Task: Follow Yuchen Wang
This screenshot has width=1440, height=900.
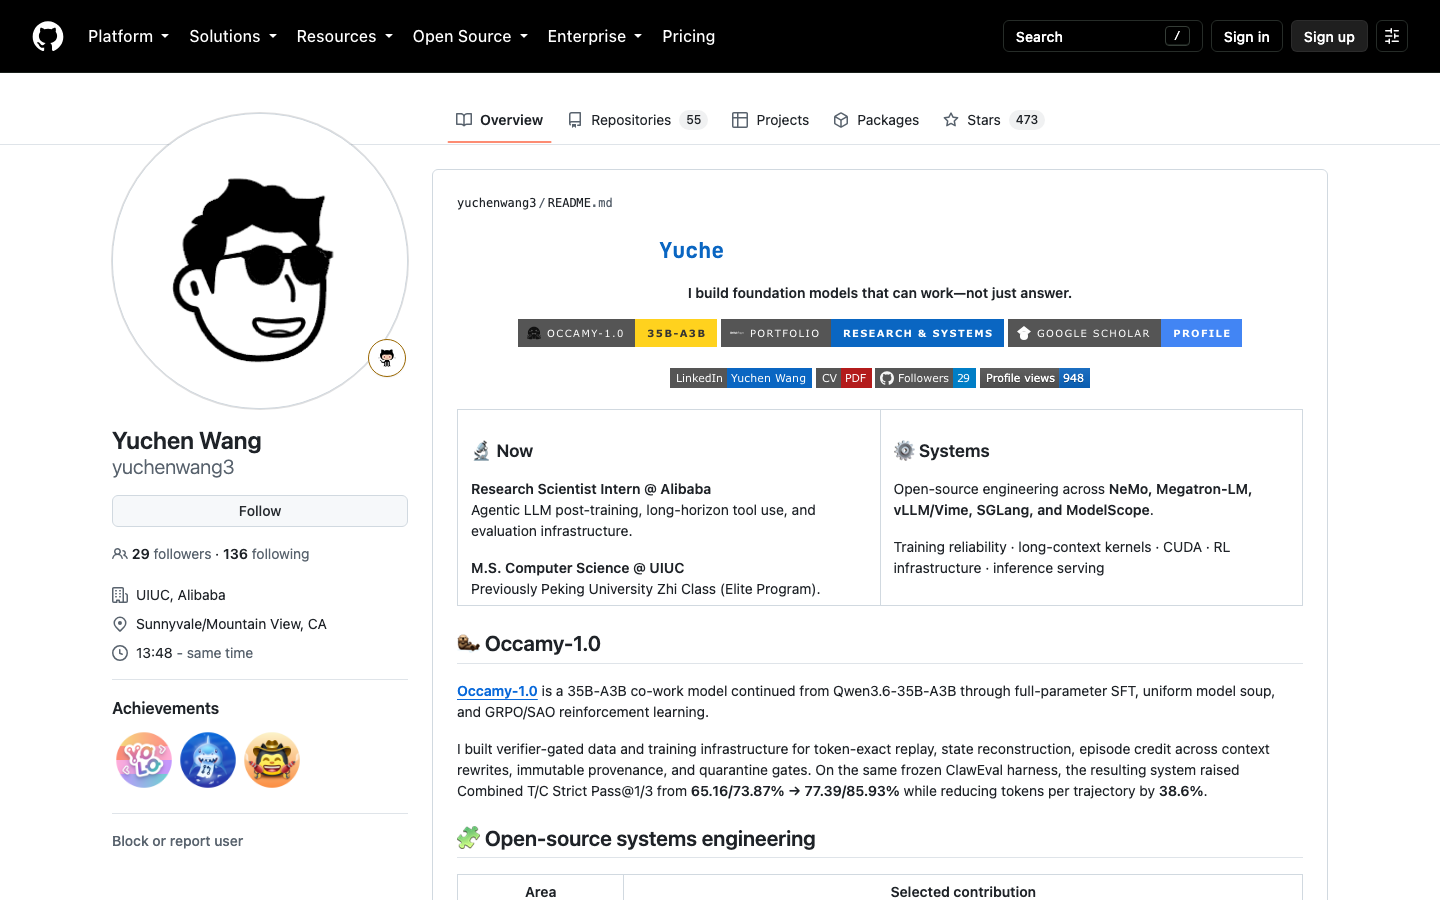Action: click(x=260, y=511)
